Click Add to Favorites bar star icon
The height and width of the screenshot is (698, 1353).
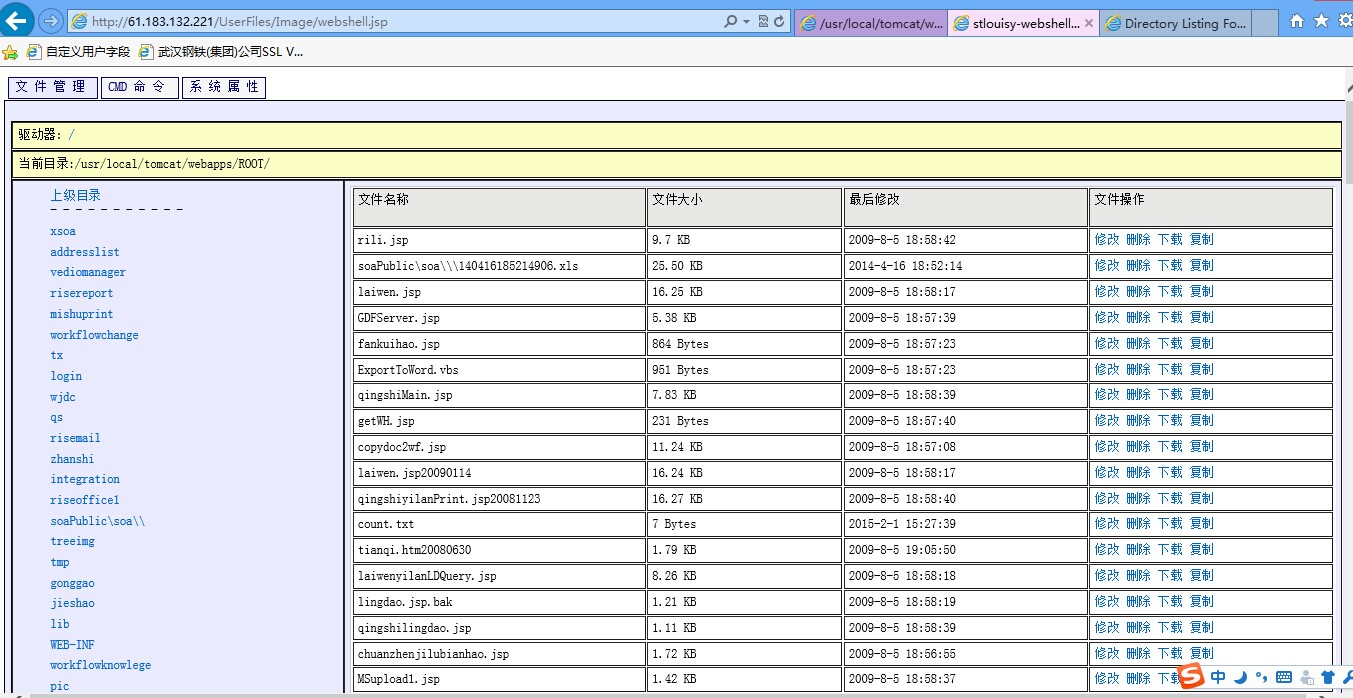pos(10,52)
